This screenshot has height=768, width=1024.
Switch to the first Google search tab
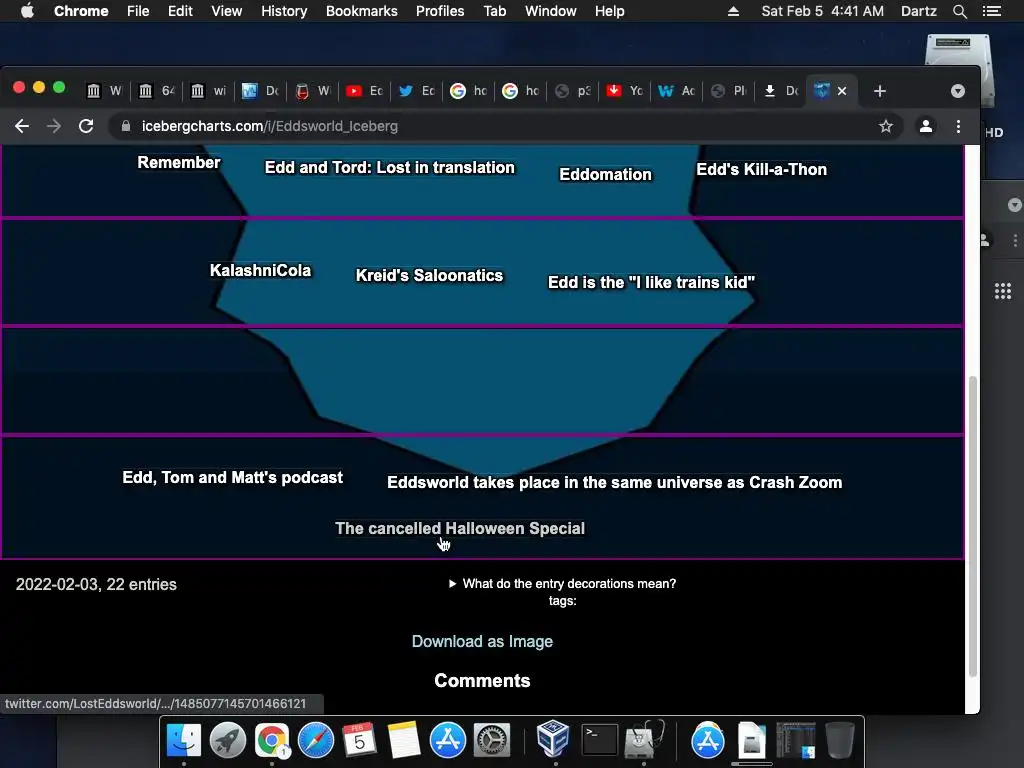(468, 91)
